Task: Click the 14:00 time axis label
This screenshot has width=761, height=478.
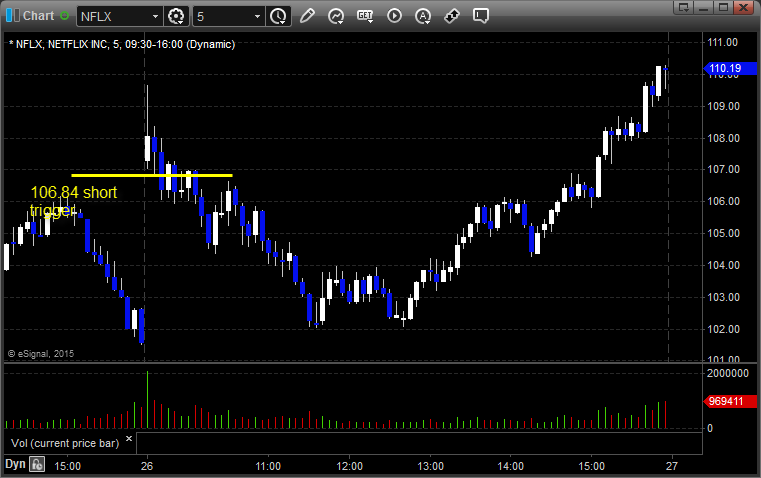Action: tap(511, 466)
